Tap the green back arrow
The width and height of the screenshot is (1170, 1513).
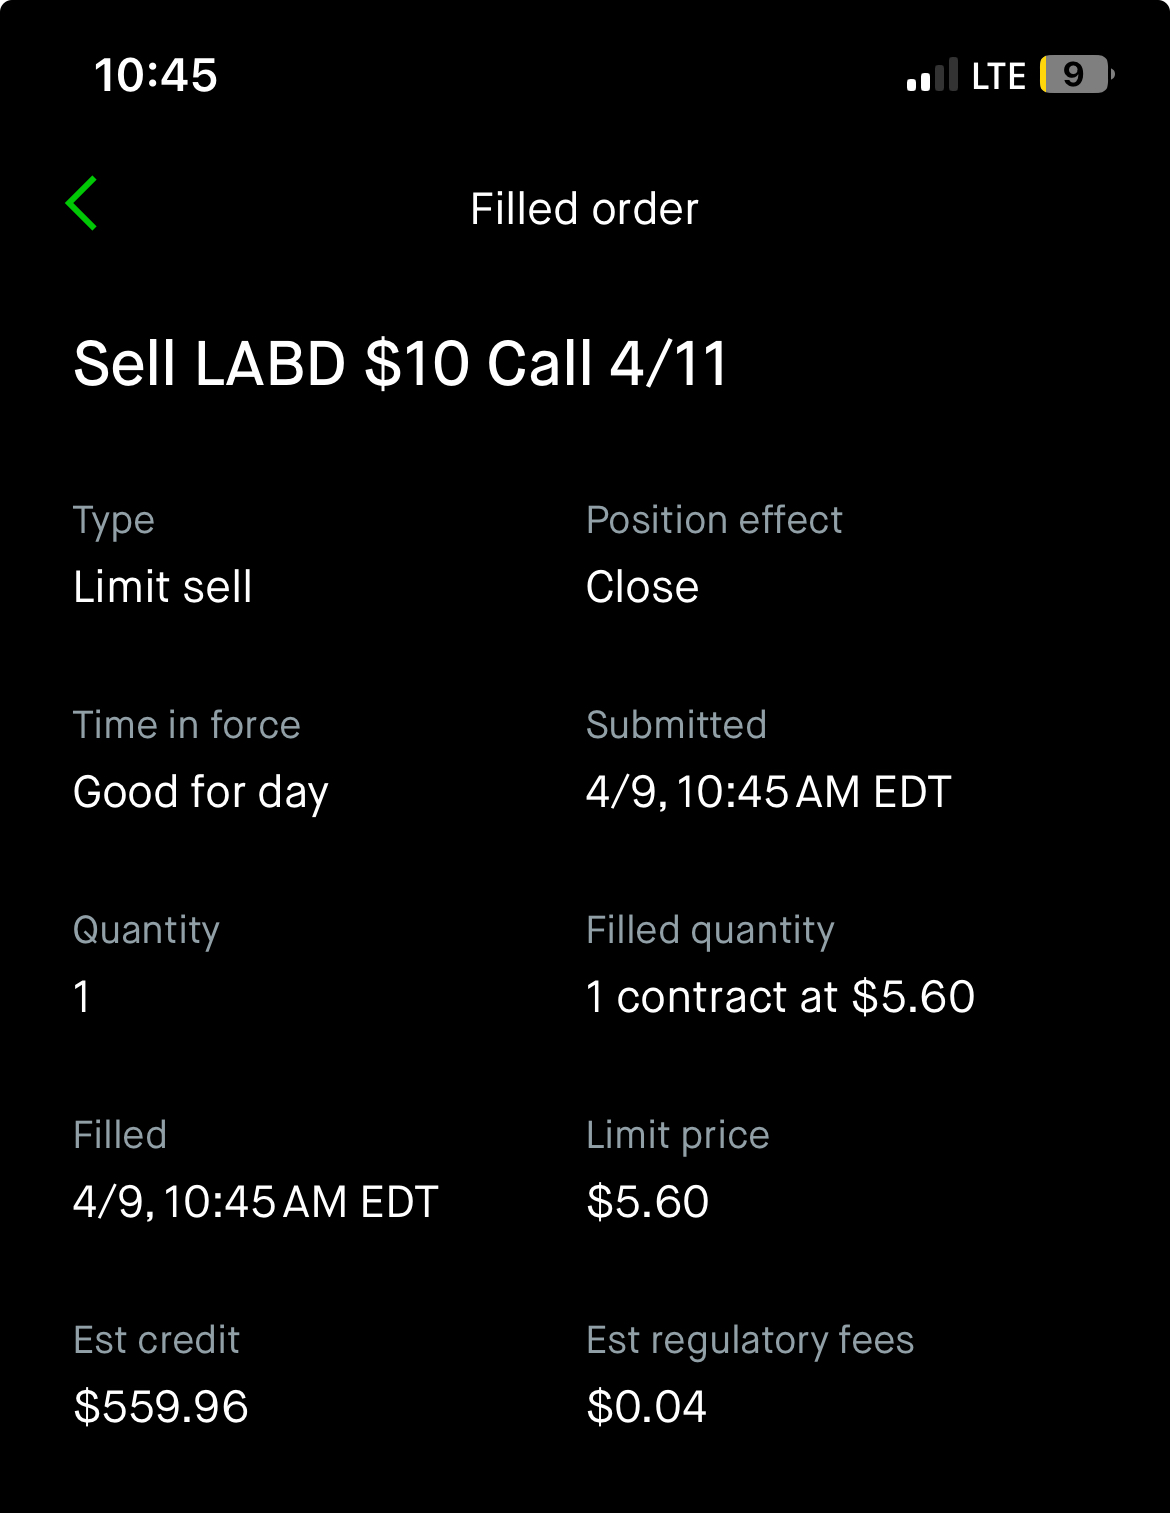[81, 203]
